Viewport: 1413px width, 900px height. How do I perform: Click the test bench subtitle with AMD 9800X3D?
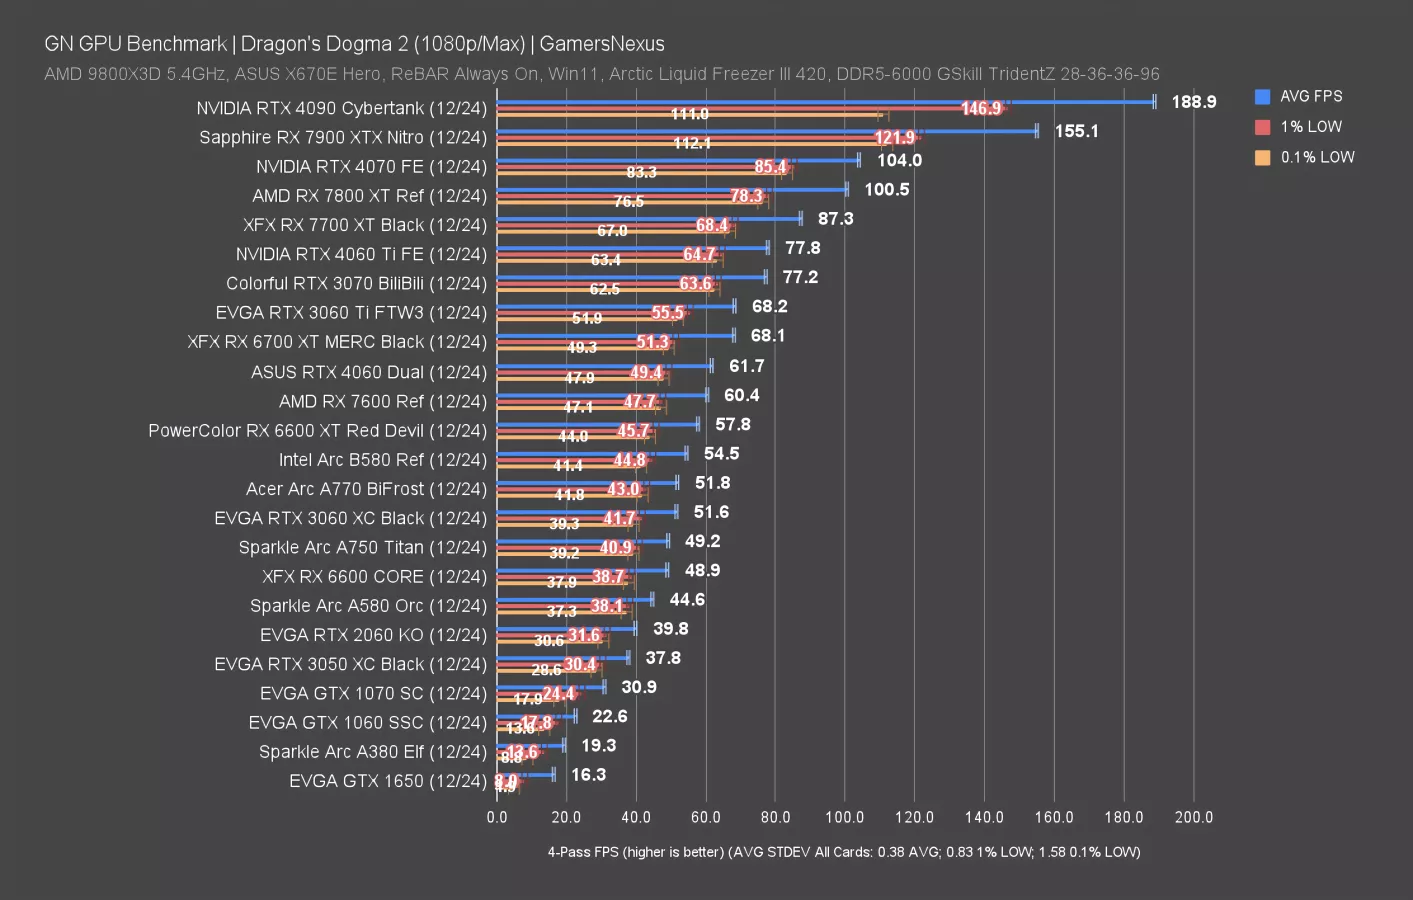pos(601,74)
